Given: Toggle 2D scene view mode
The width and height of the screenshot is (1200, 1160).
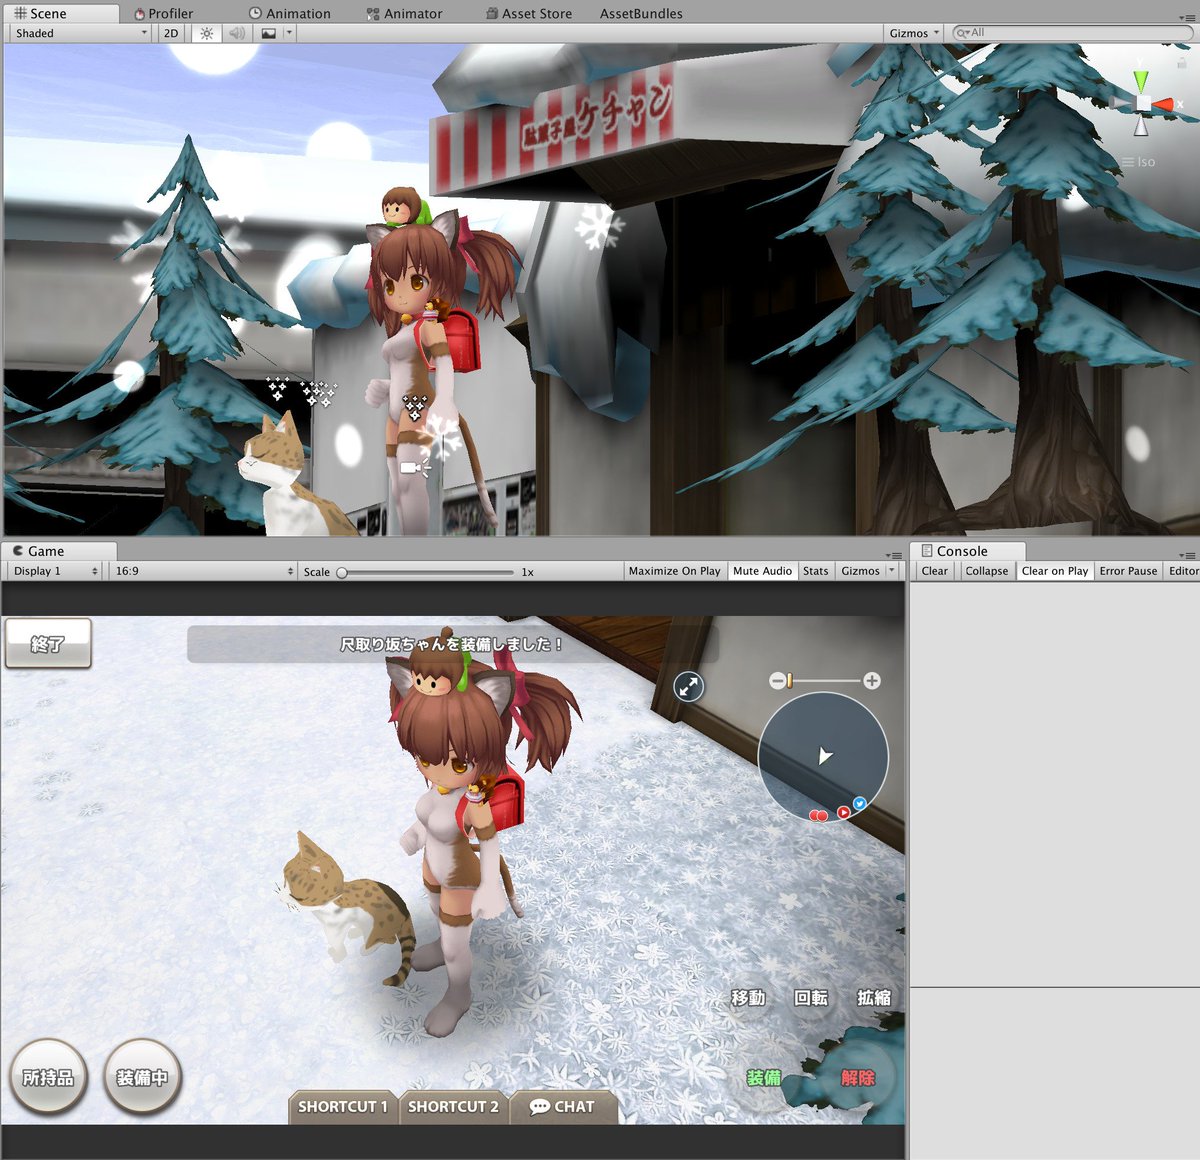Looking at the screenshot, I should tap(171, 33).
